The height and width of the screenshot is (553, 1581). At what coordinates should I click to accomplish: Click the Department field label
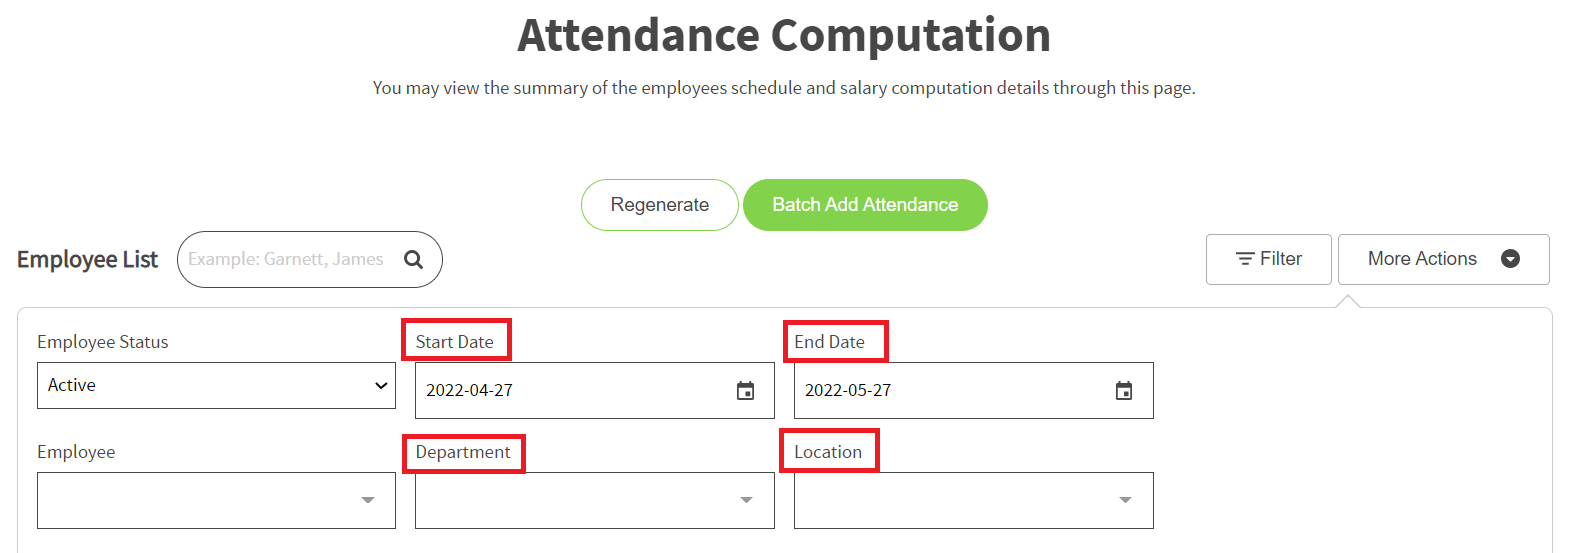click(463, 452)
